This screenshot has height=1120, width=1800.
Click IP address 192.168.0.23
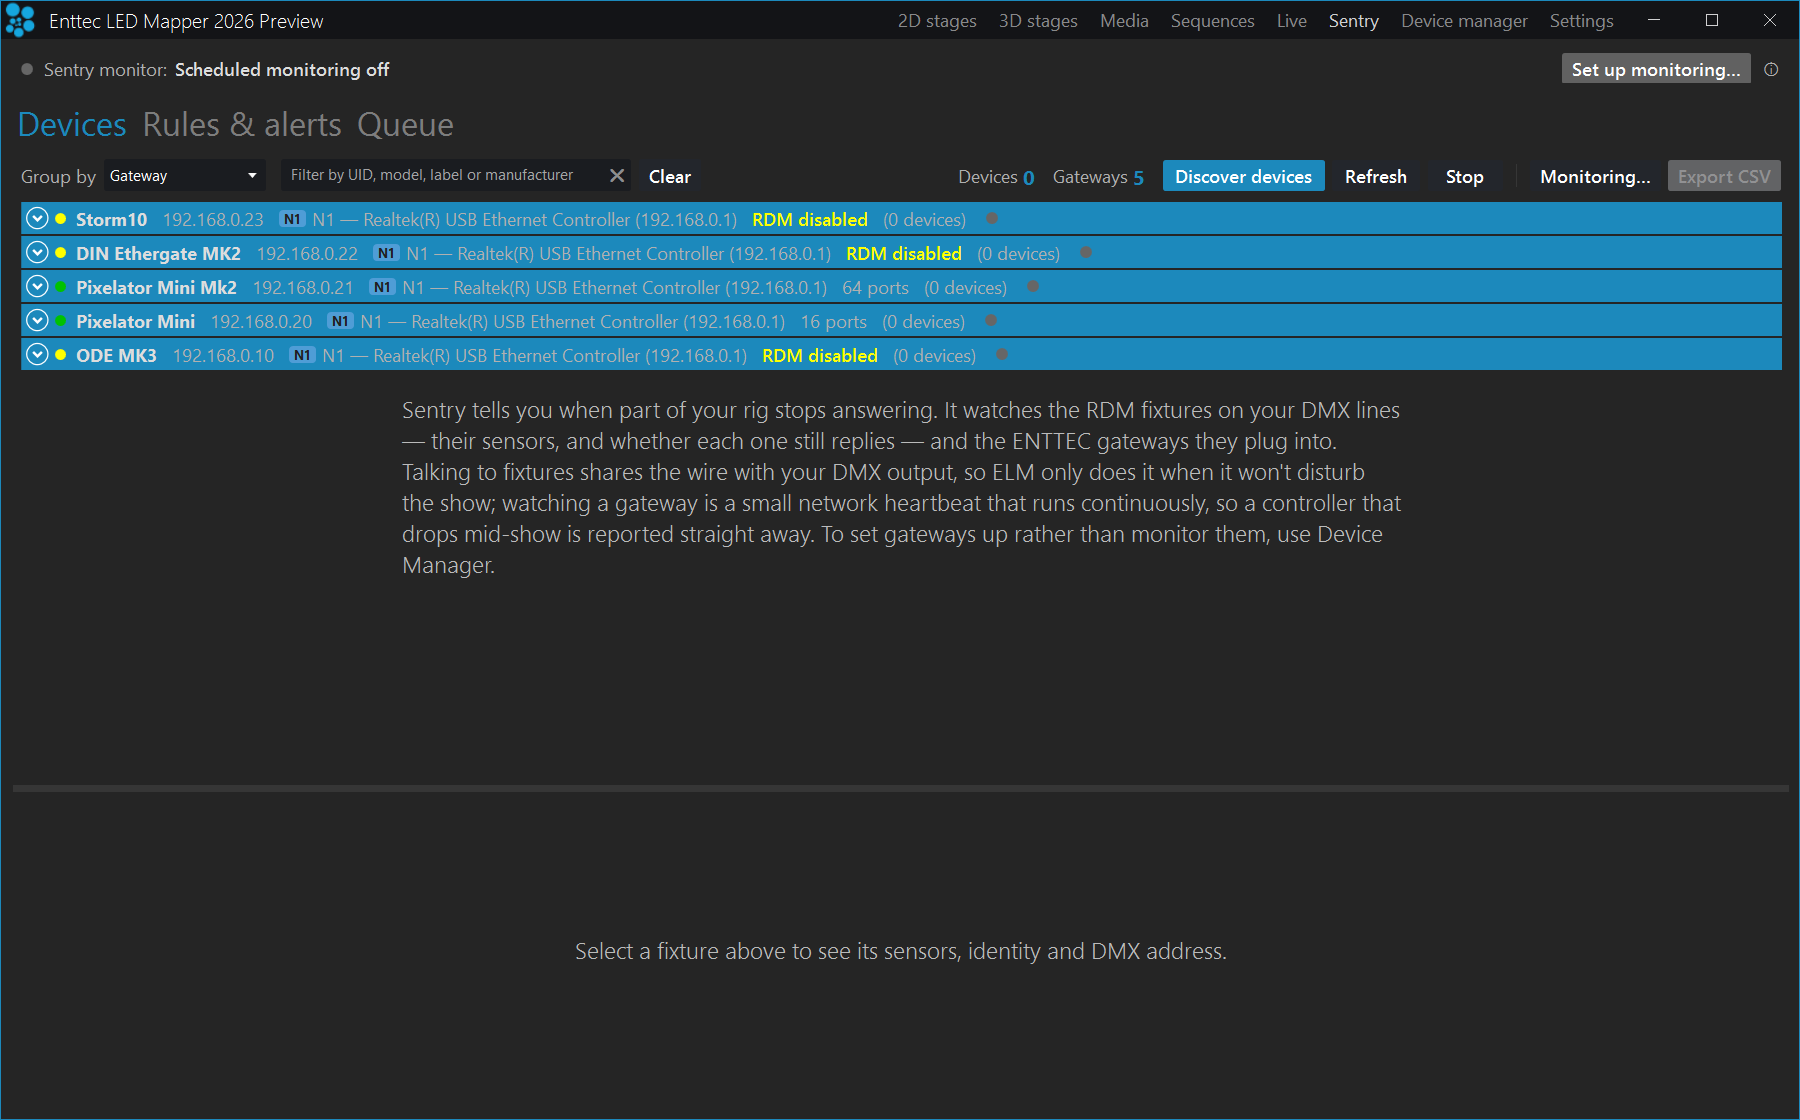tap(213, 219)
